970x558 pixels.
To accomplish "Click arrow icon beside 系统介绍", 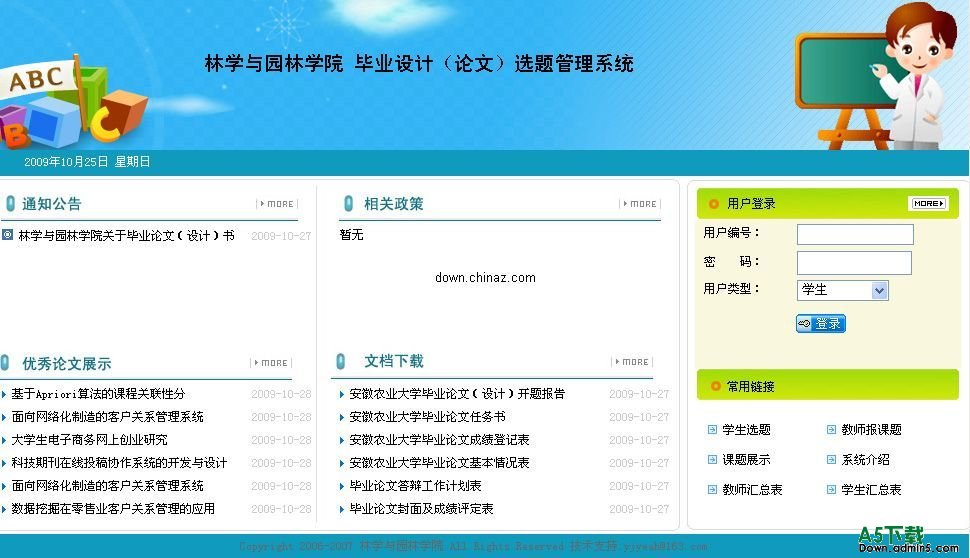I will [831, 459].
